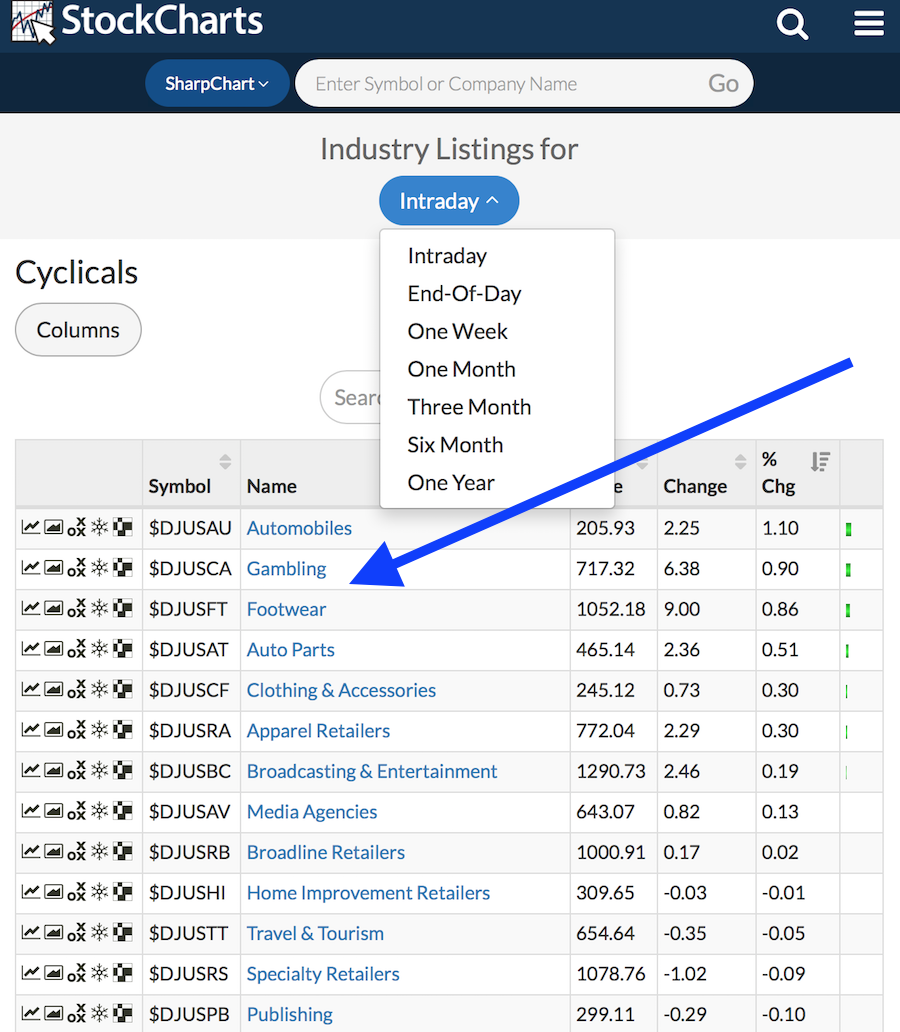Open CandleGlance icon for Clothing & Accessories
The image size is (900, 1032).
(x=123, y=691)
